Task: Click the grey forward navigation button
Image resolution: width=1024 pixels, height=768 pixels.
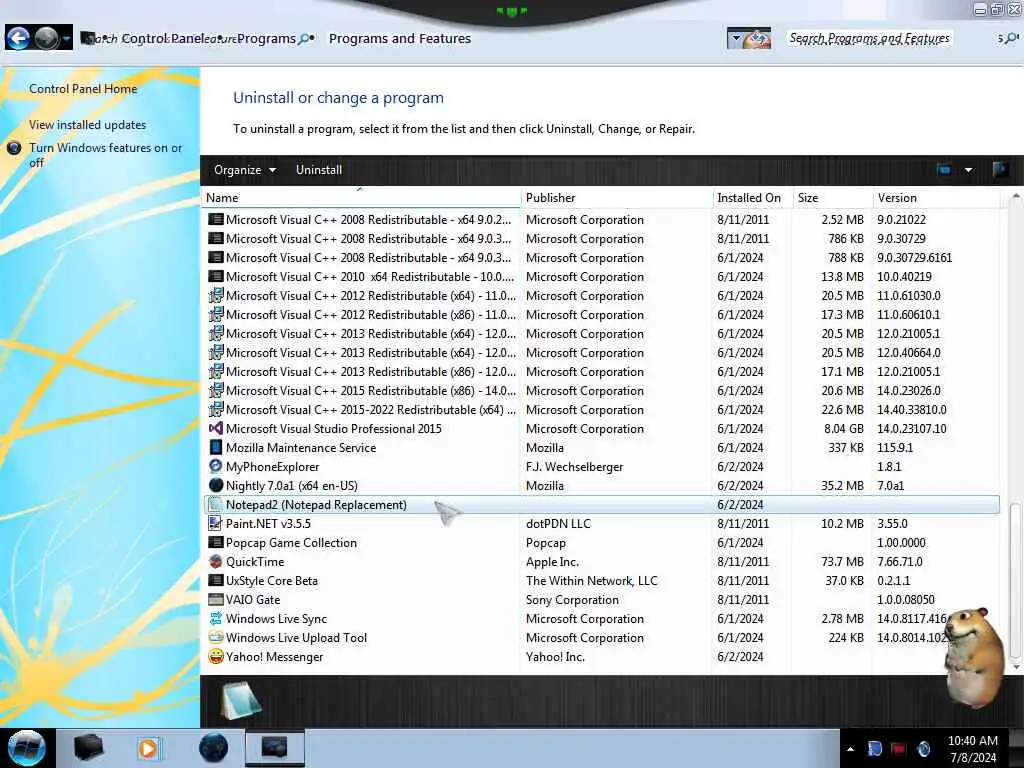Action: 47,38
